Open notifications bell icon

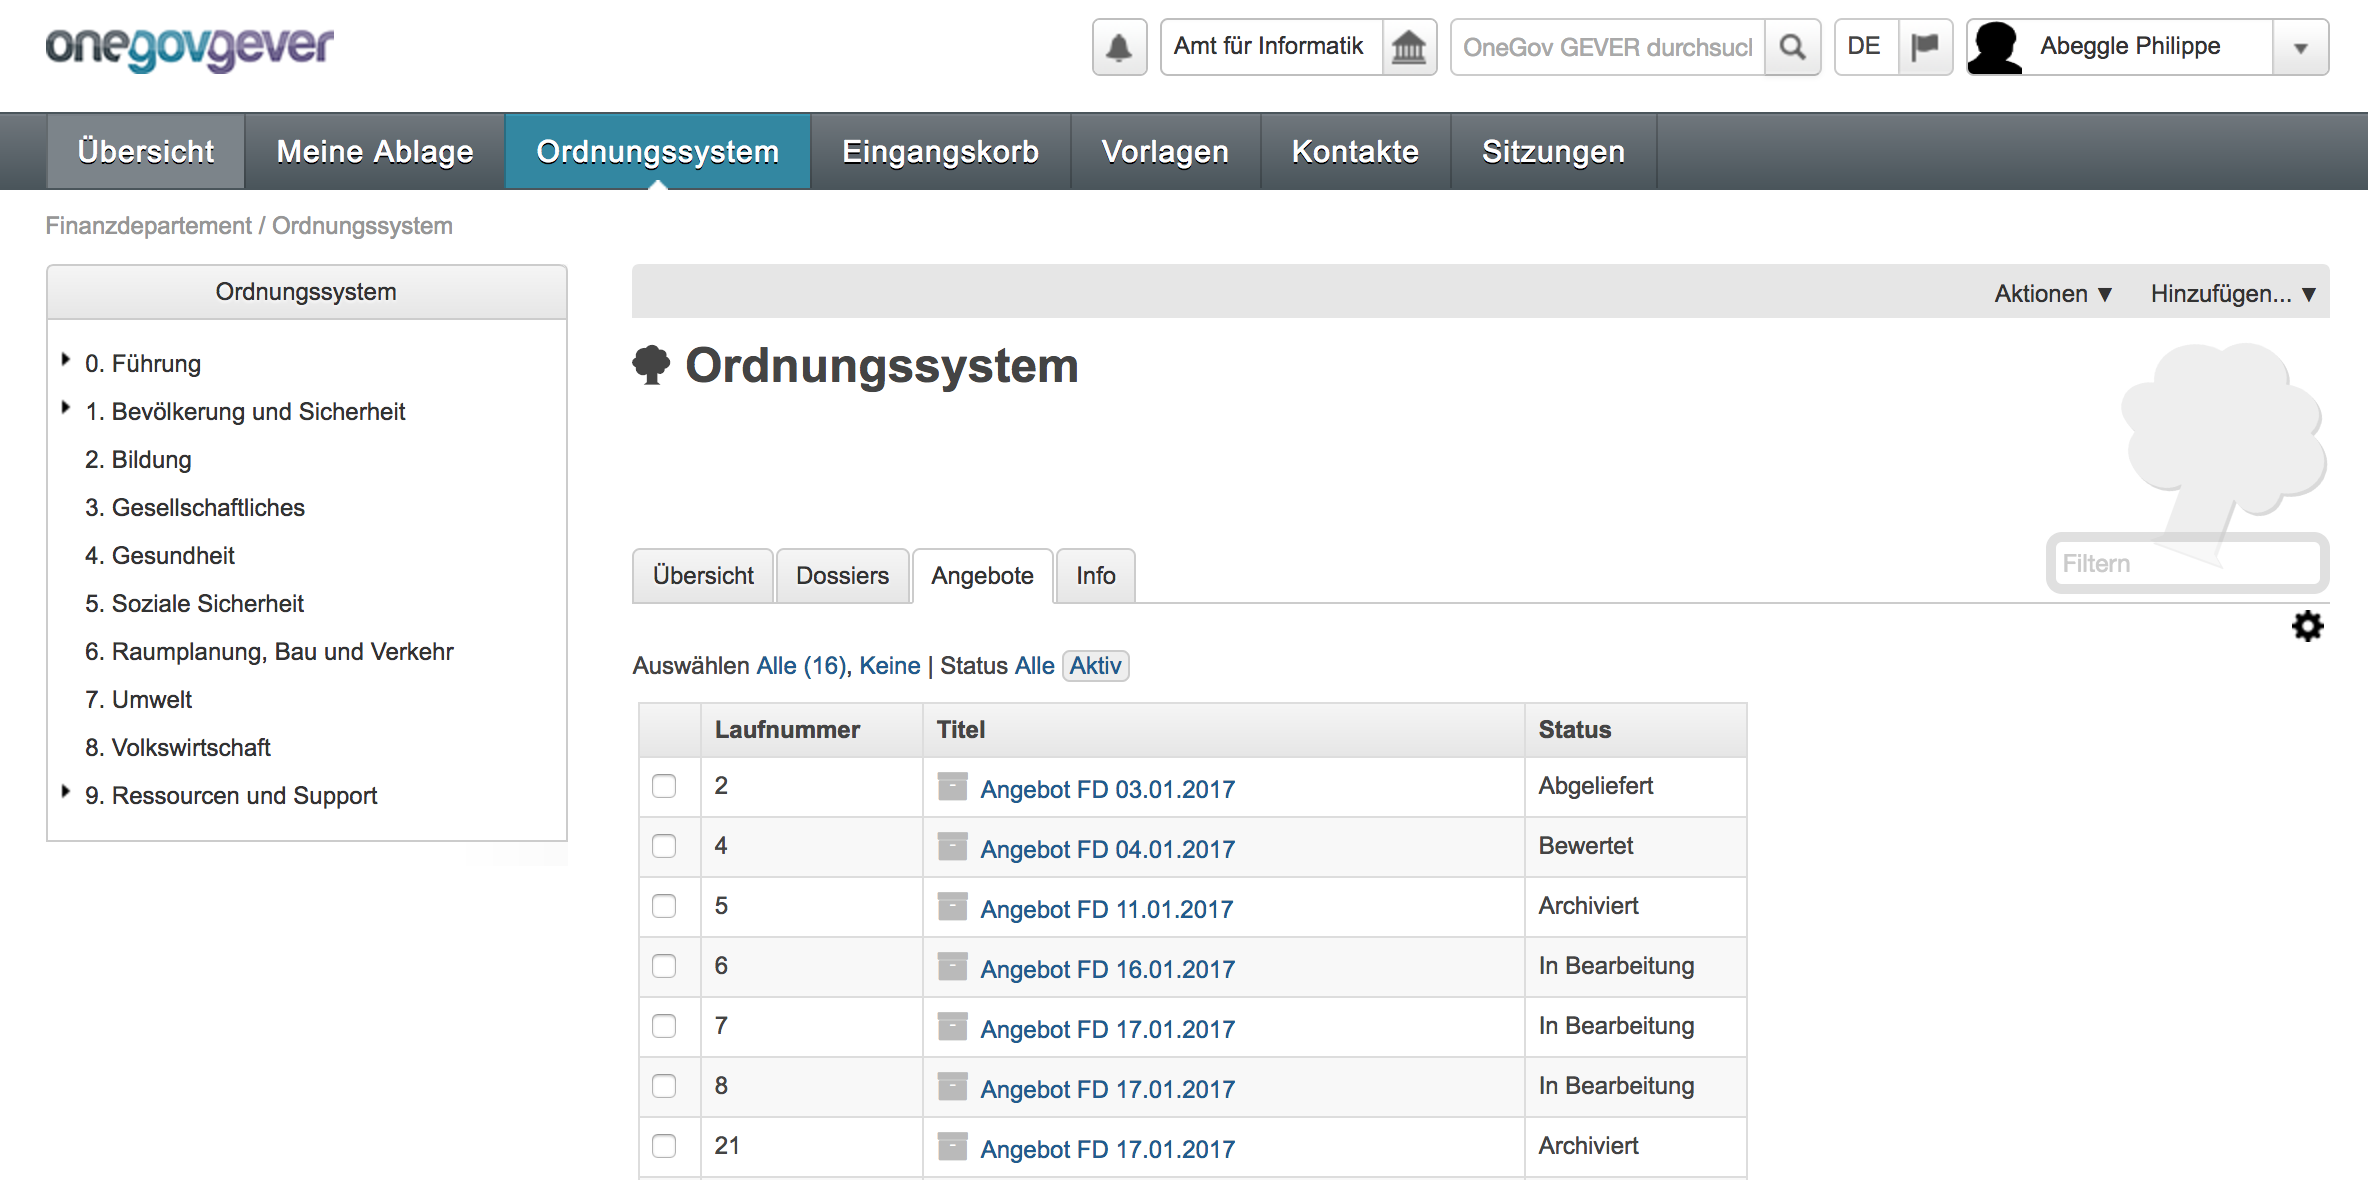click(1119, 47)
